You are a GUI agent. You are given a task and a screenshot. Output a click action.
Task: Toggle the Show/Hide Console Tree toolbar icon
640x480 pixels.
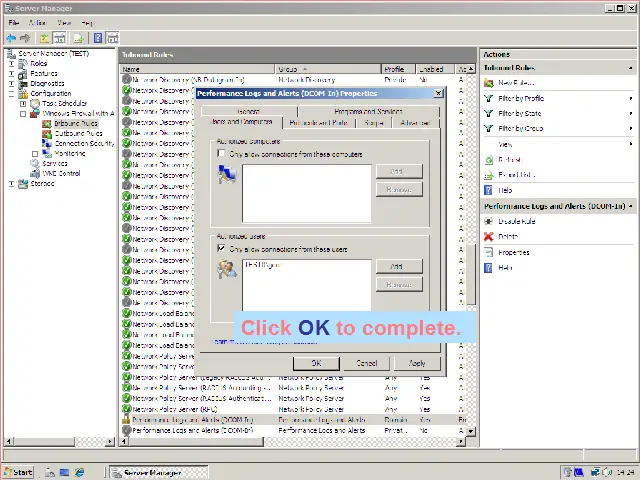click(59, 38)
